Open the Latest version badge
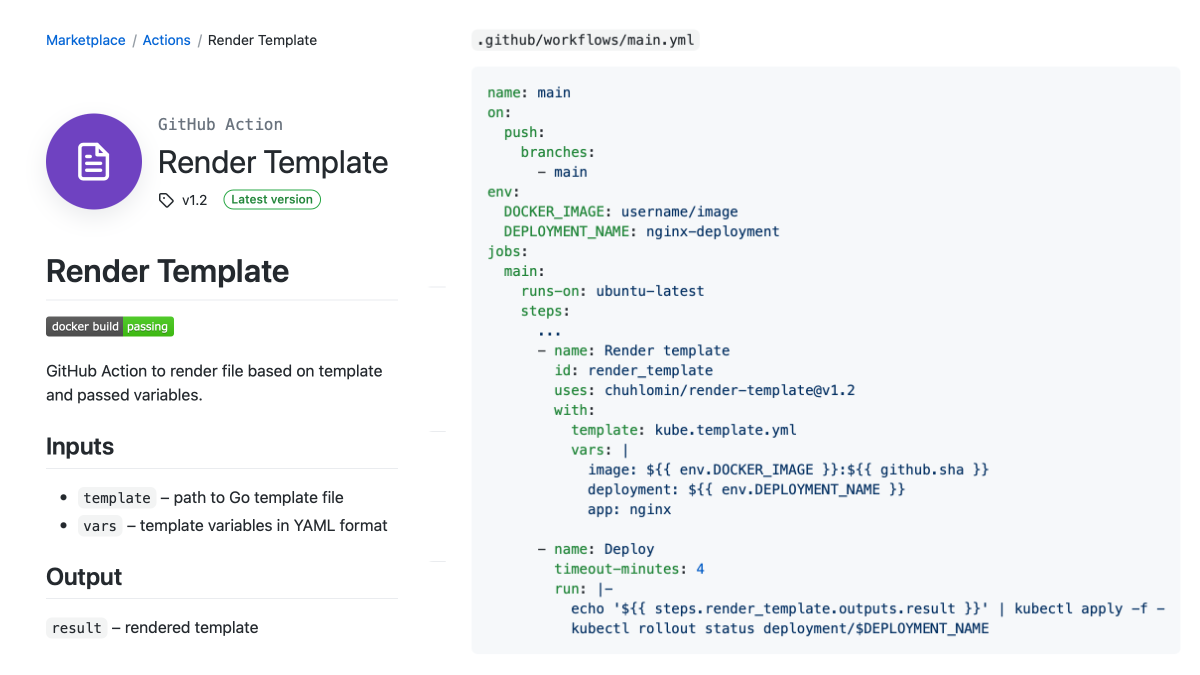Viewport: 1200px width, 675px height. [272, 199]
